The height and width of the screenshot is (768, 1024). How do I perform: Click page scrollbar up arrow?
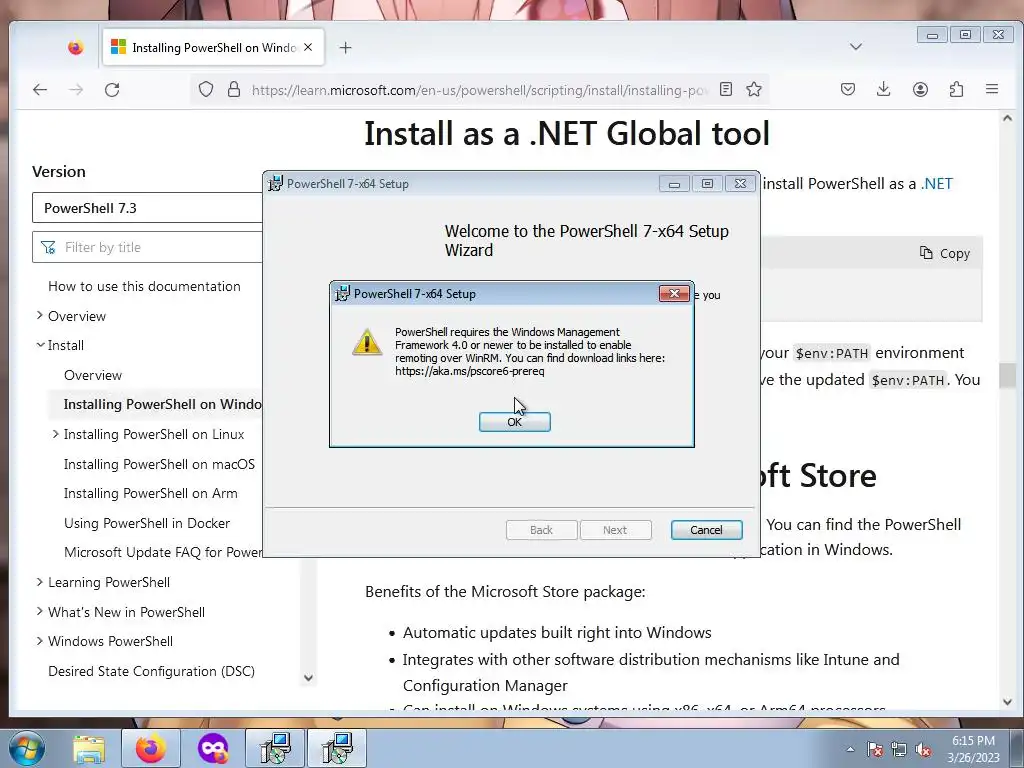pos(1007,118)
